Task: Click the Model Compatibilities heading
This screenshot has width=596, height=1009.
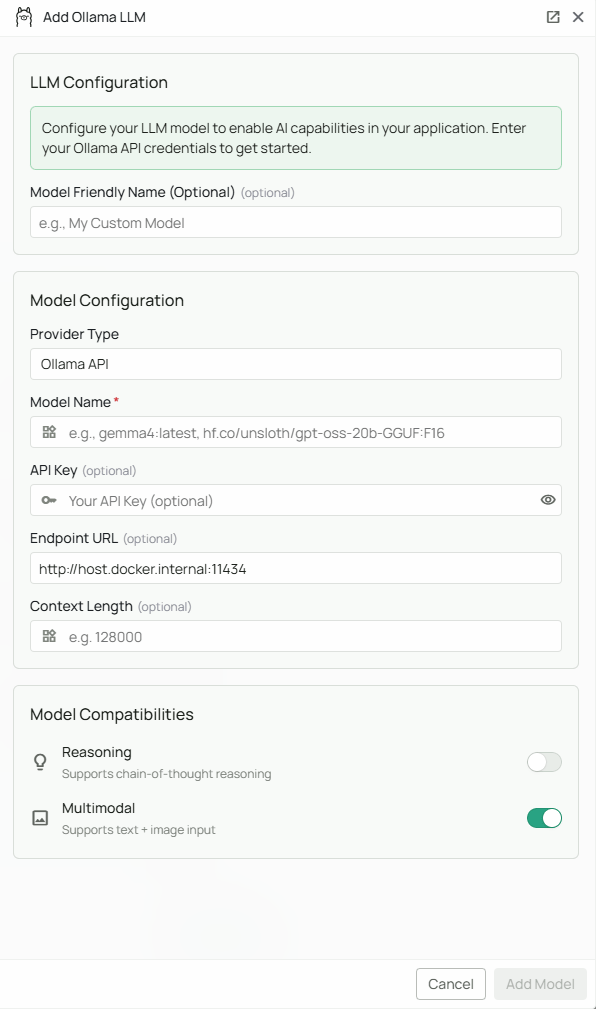Action: 112,714
